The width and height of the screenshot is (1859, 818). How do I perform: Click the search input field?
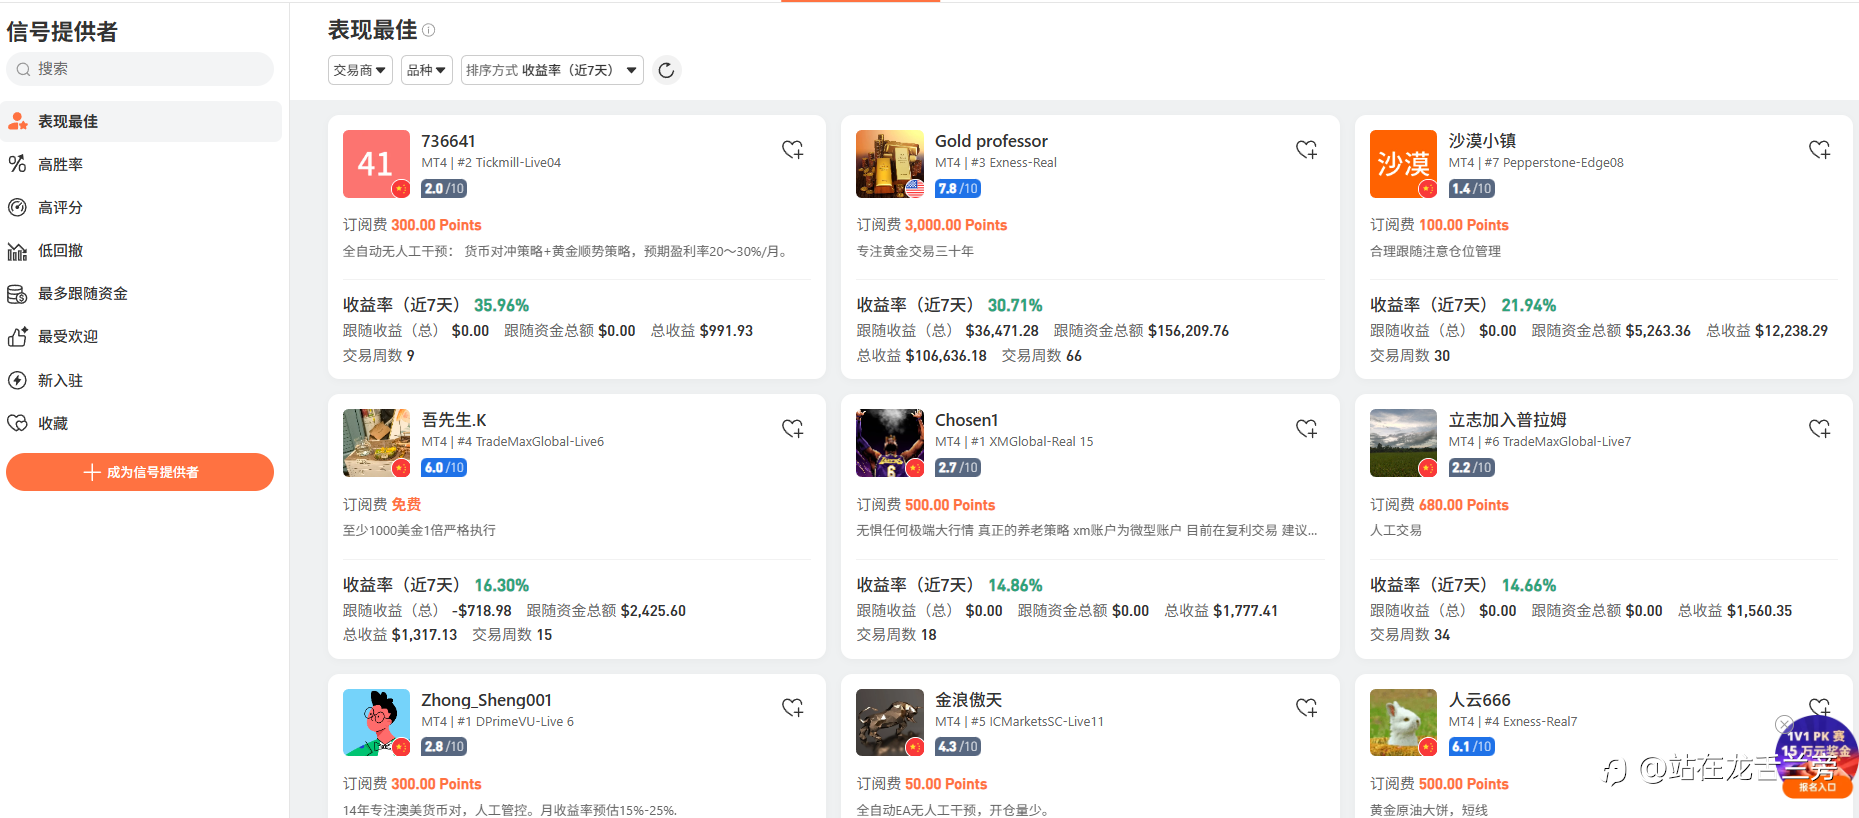point(140,69)
